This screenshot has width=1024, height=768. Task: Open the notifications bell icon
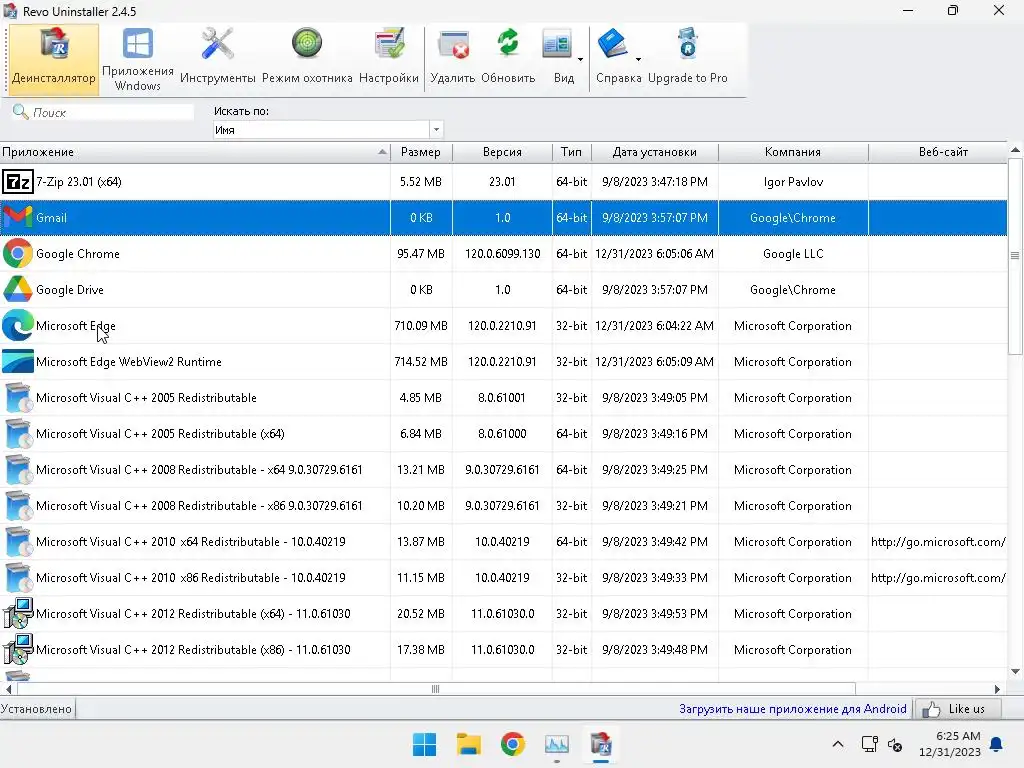(997, 744)
